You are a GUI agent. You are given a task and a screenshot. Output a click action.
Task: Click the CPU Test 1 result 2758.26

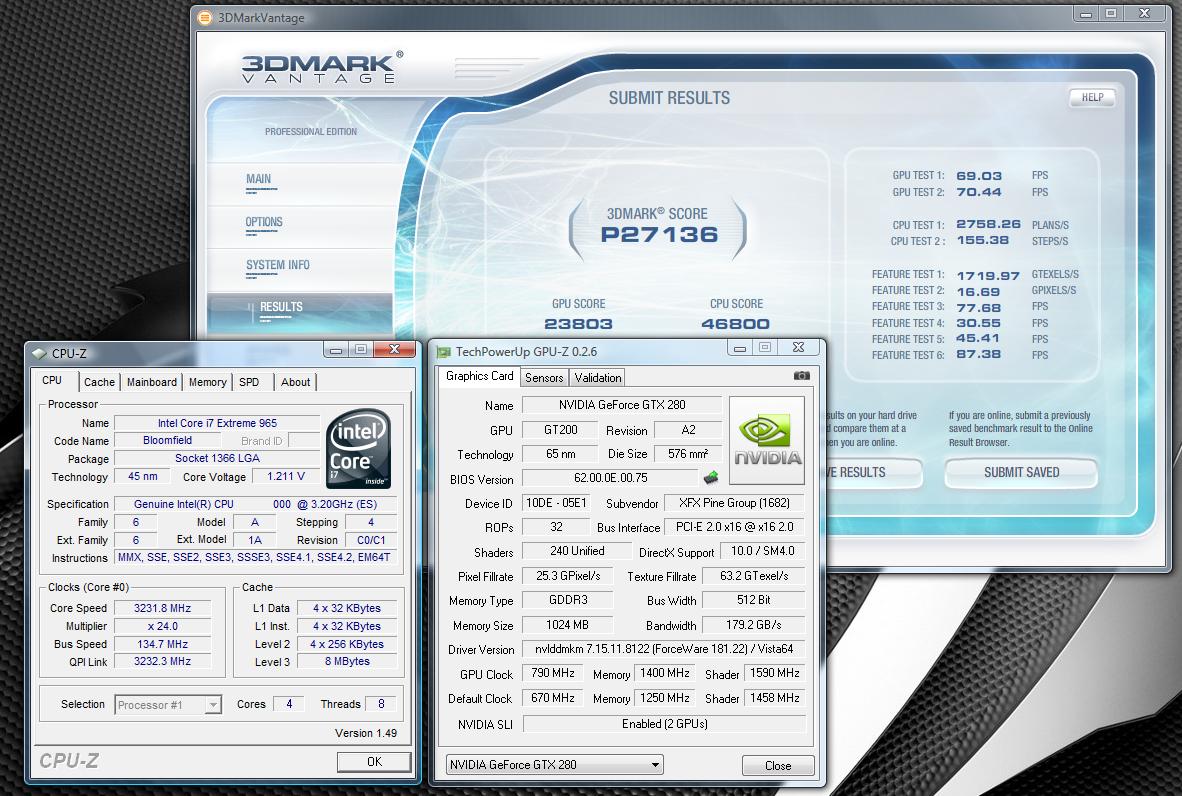(x=988, y=225)
